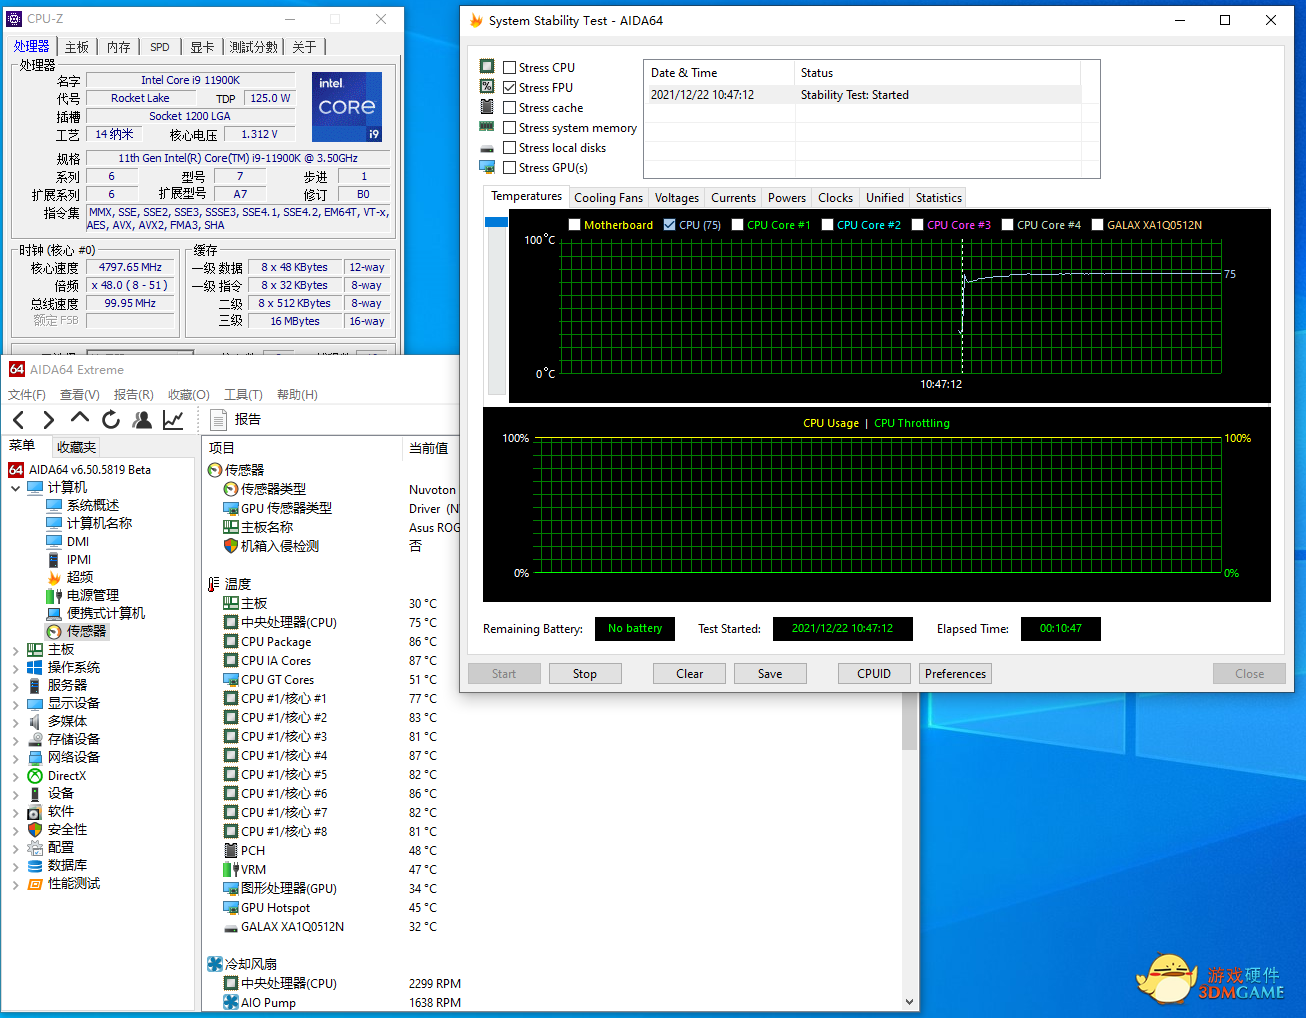
Task: Click the AIDA64 flame icon in Stability Test title
Action: click(476, 20)
